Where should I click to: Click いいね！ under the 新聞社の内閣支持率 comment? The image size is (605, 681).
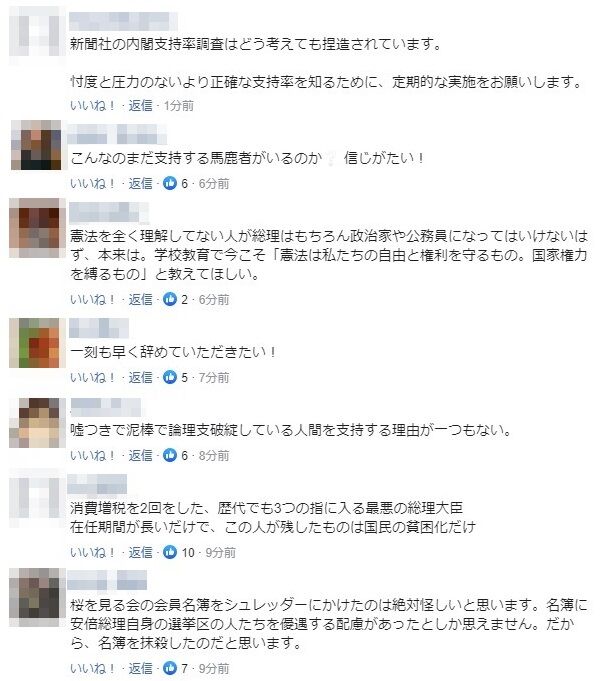click(93, 106)
